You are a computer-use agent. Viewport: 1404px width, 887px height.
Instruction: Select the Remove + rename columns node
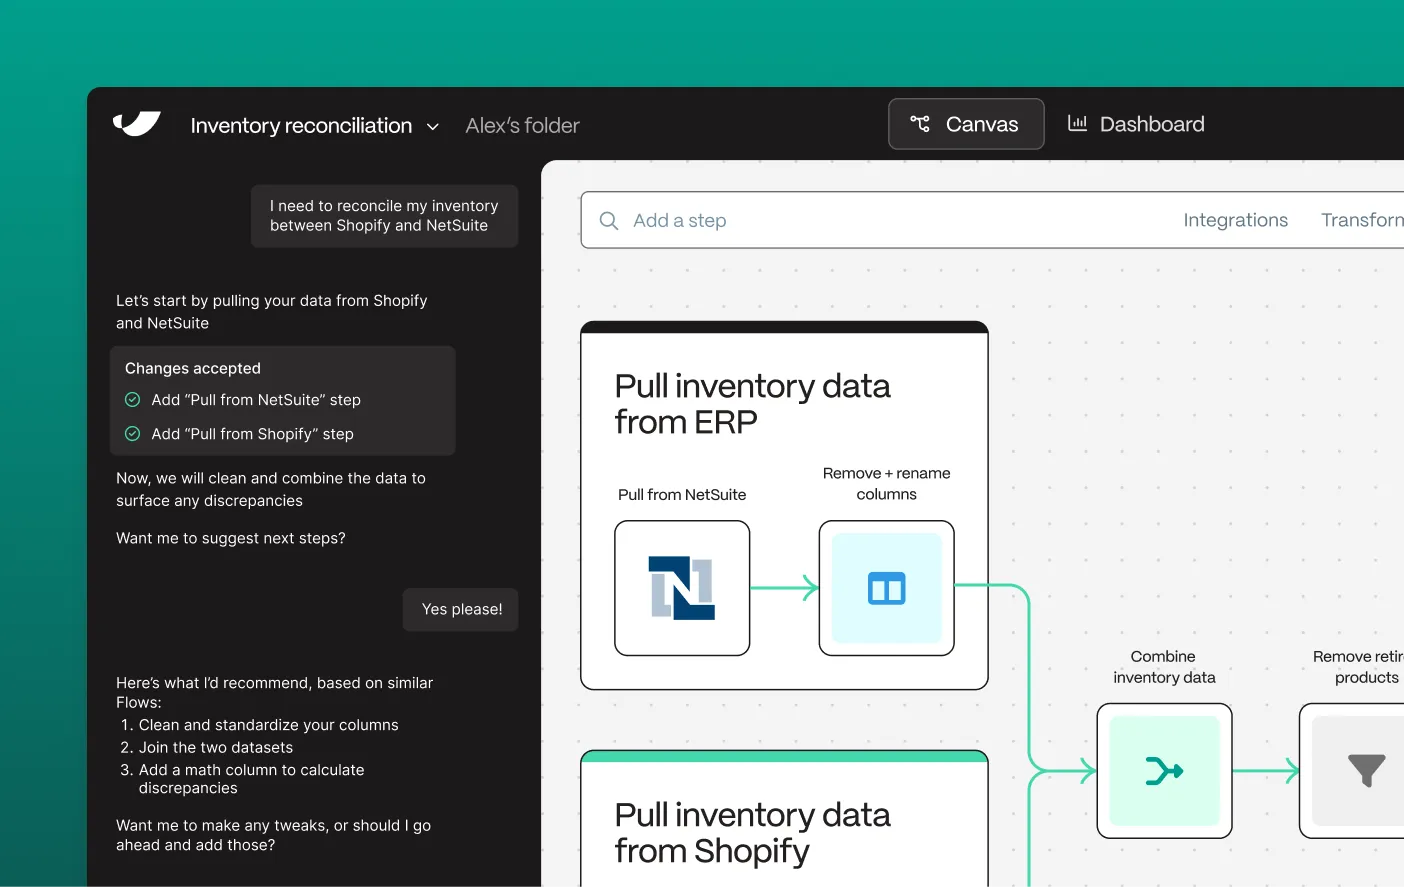[886, 588]
